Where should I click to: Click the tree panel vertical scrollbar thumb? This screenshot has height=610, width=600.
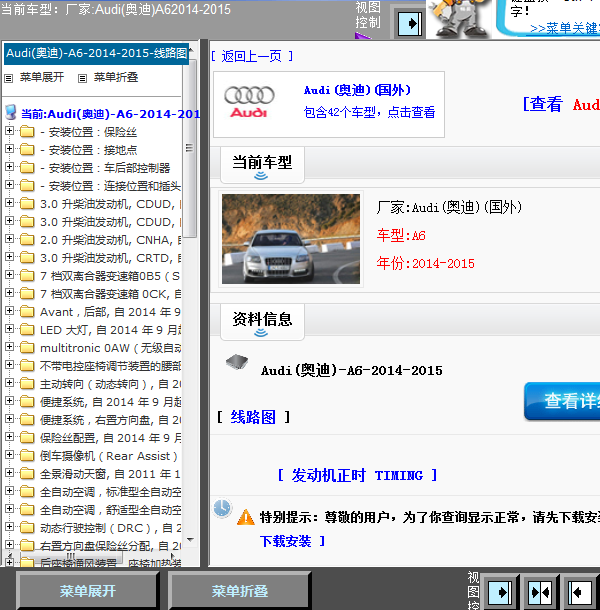189,148
